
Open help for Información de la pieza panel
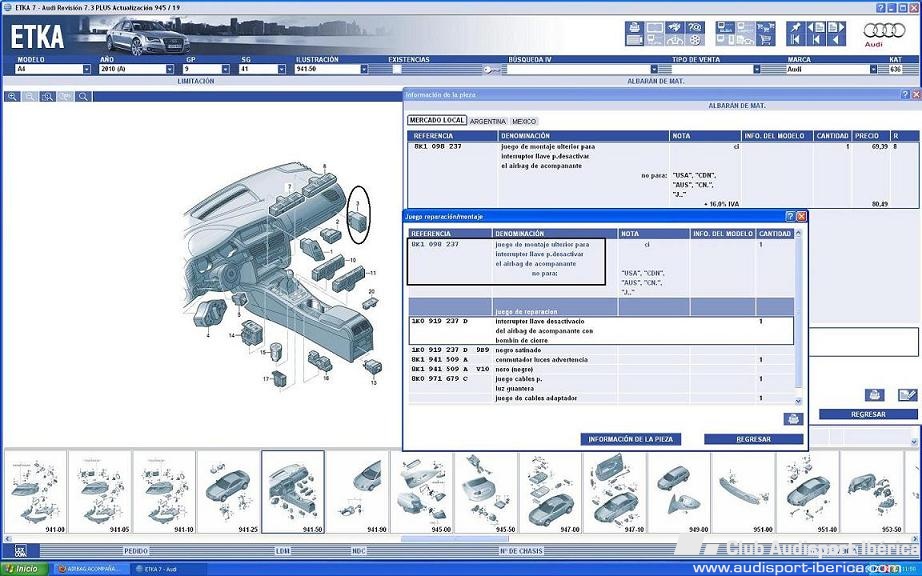click(x=906, y=94)
